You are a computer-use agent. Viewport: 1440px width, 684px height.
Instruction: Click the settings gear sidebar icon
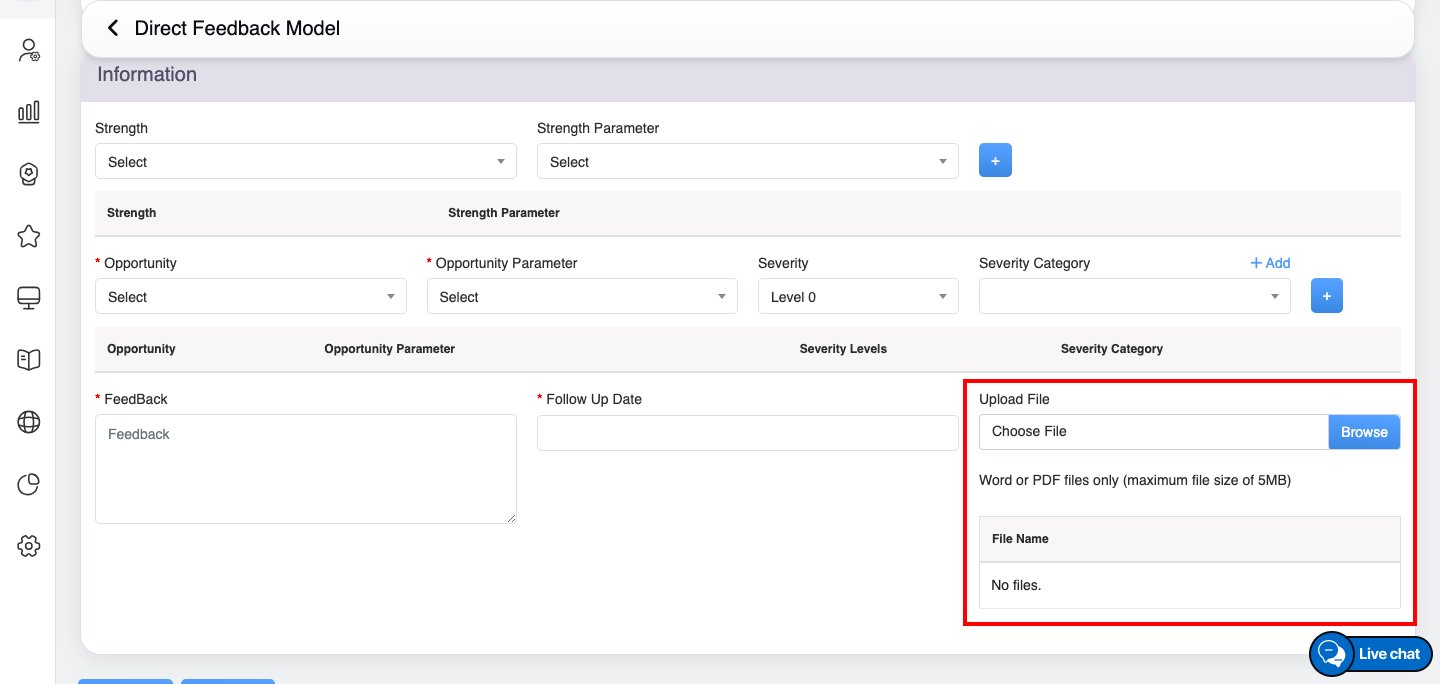29,546
